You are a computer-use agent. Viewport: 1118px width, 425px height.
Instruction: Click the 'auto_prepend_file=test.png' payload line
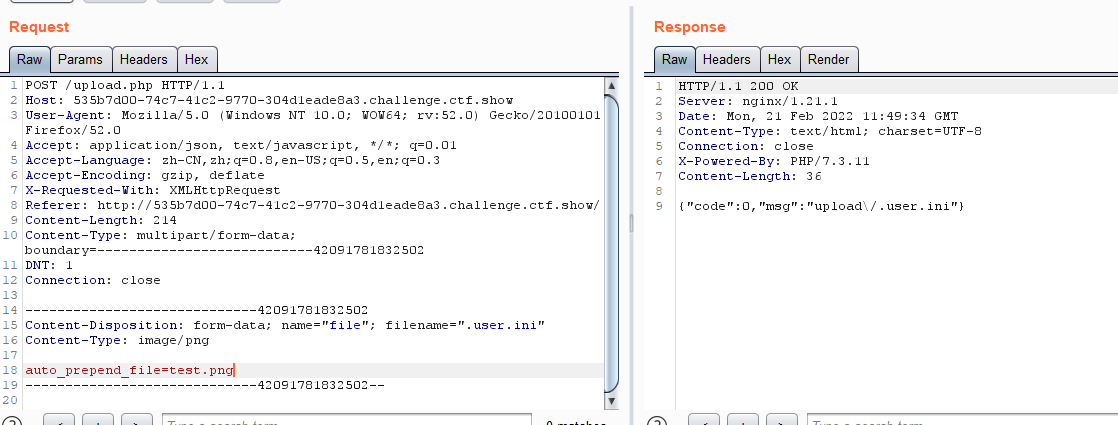click(x=129, y=370)
